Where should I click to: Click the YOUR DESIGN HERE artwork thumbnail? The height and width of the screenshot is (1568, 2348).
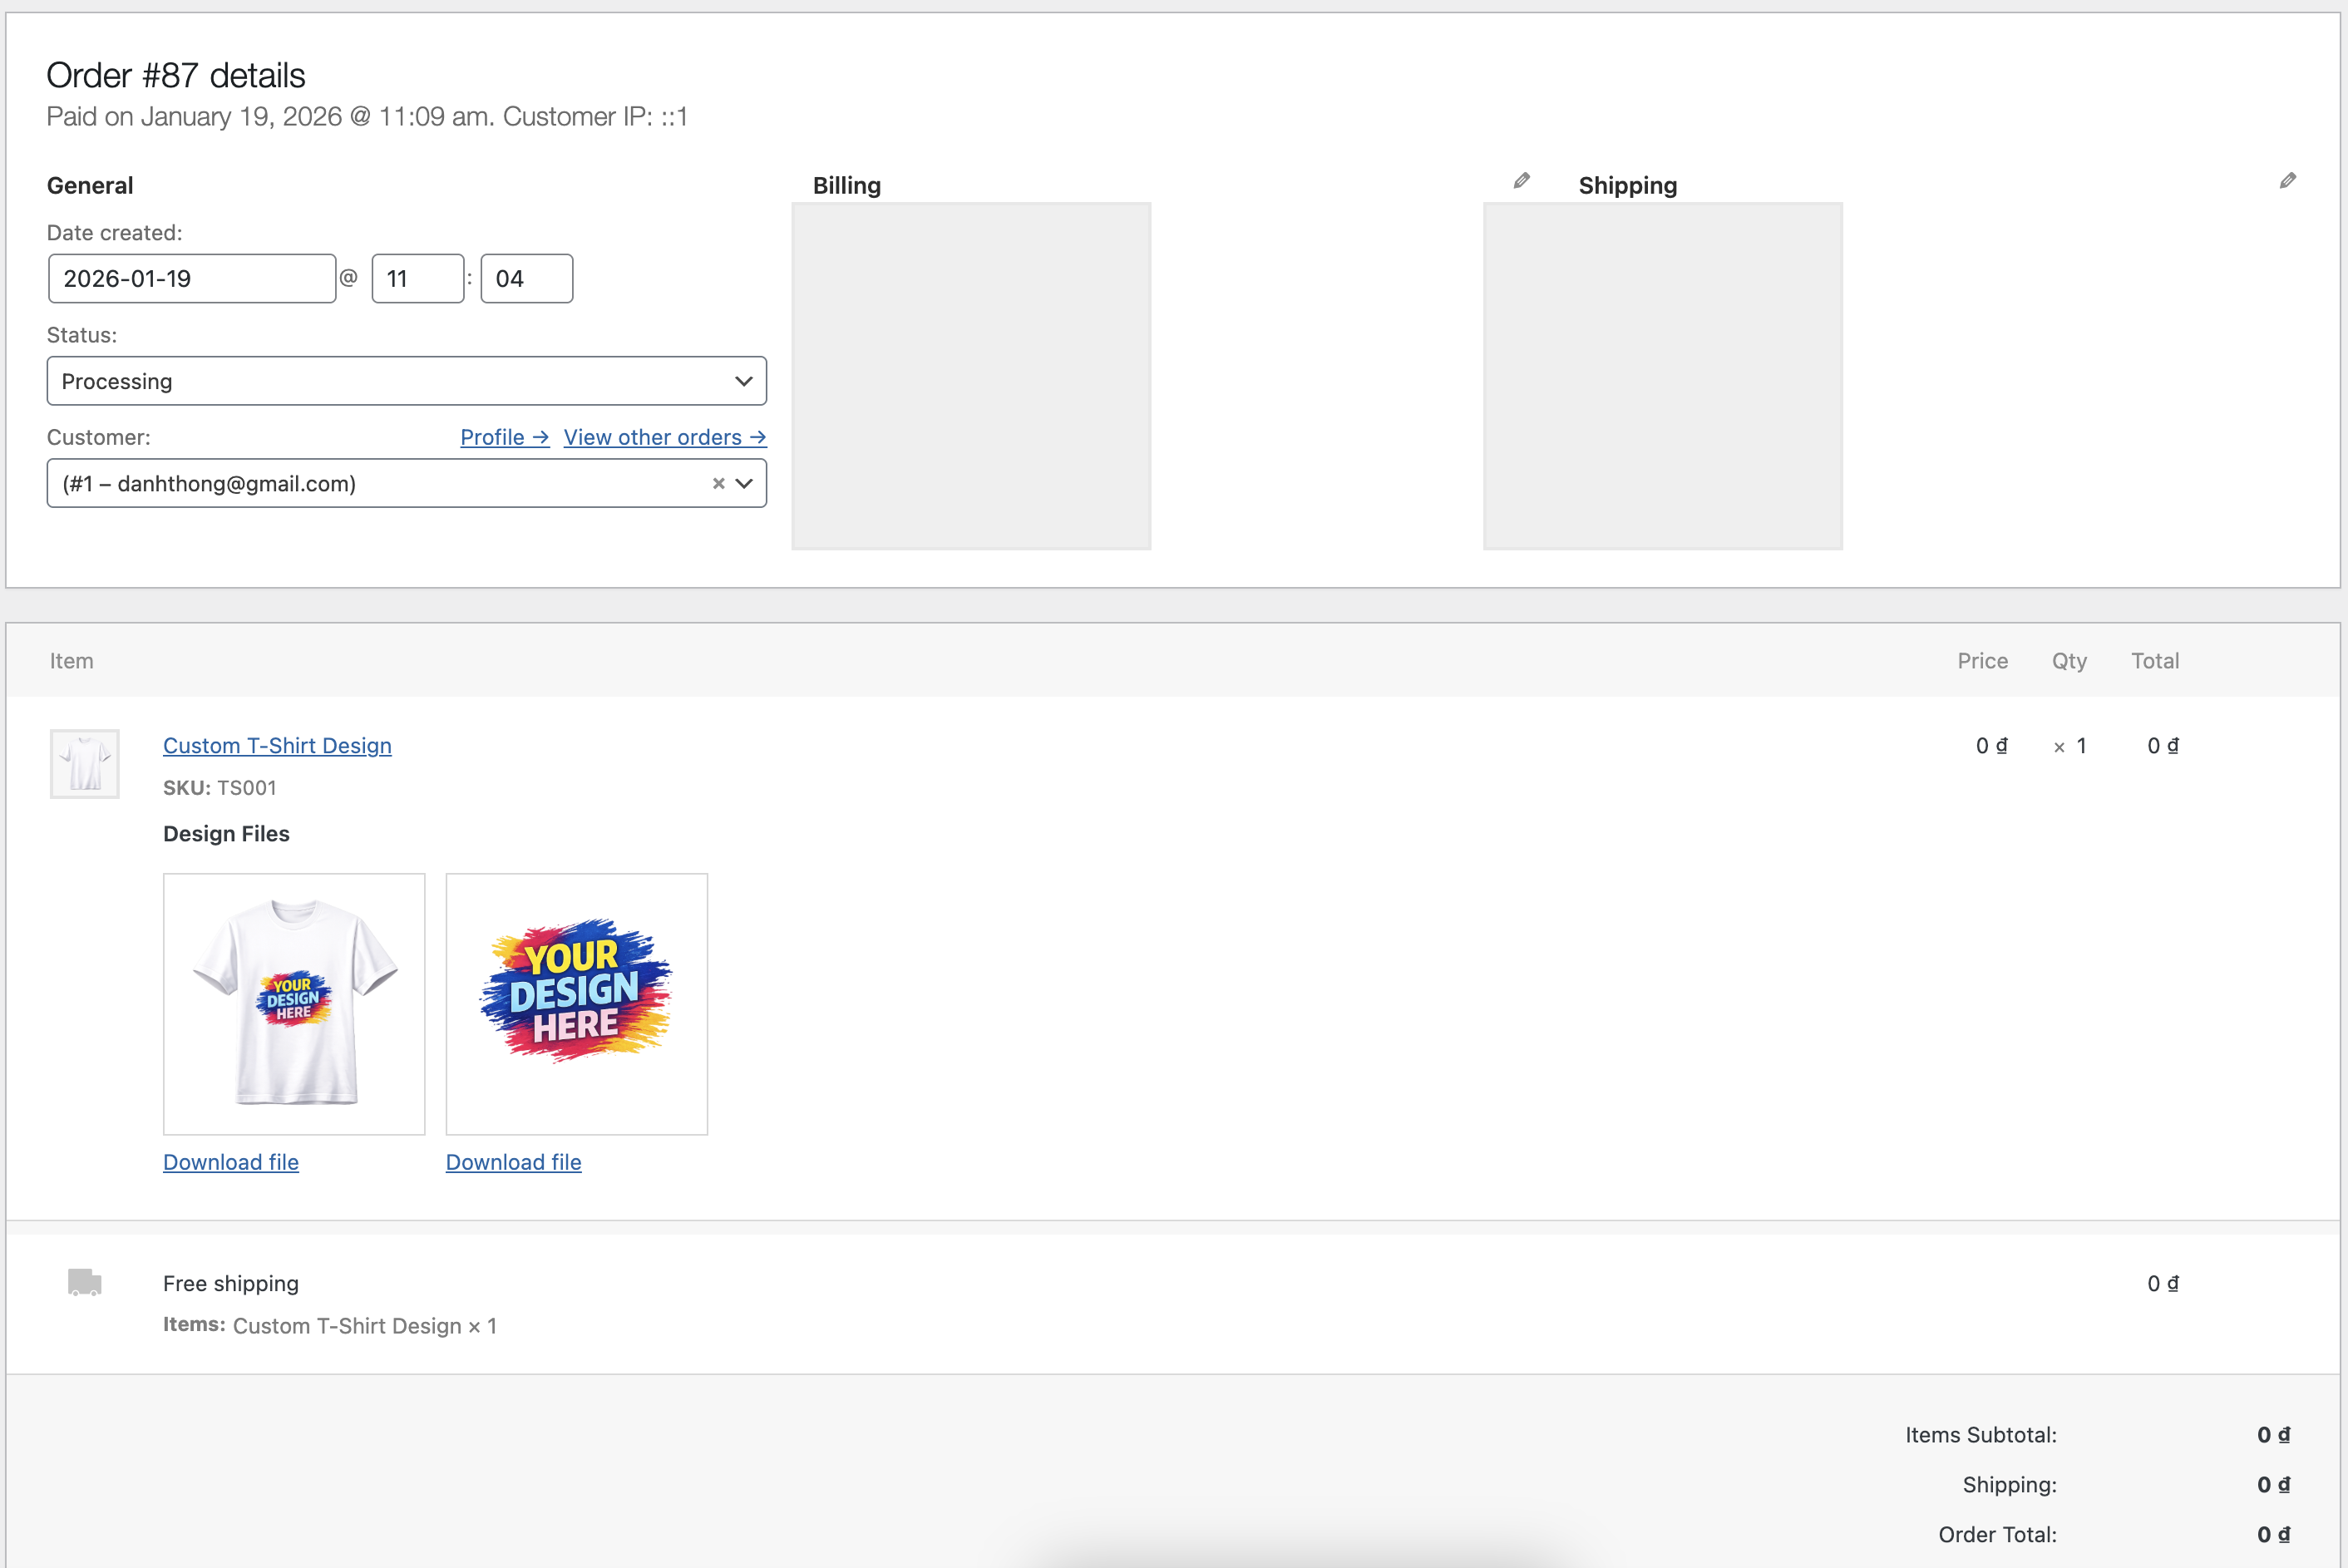coord(576,1004)
